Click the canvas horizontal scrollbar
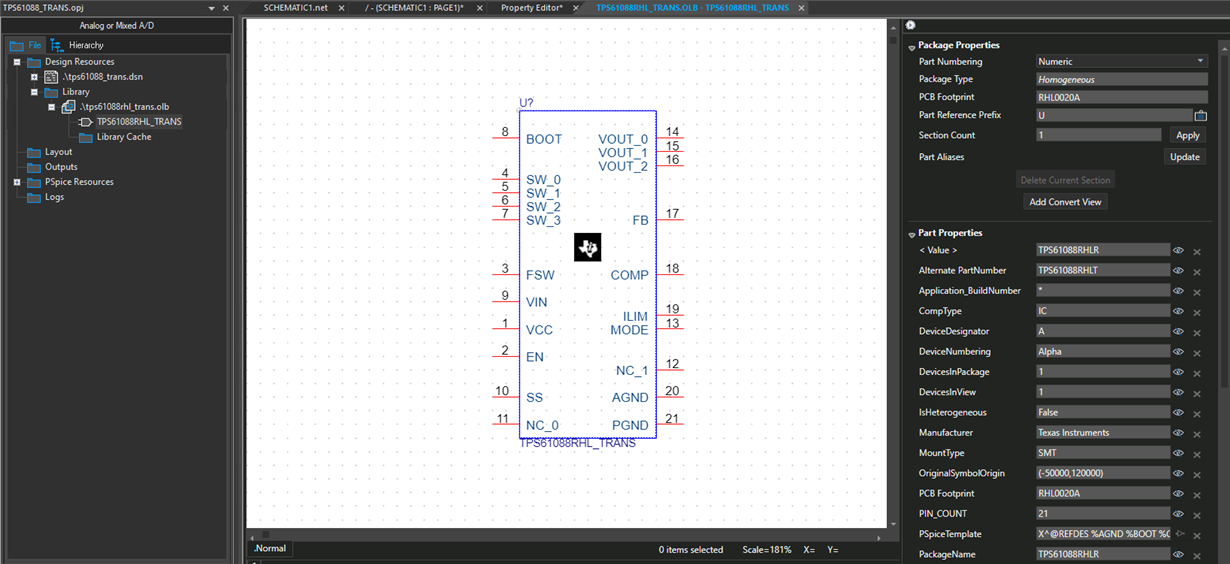This screenshot has width=1230, height=564. pyautogui.click(x=567, y=534)
